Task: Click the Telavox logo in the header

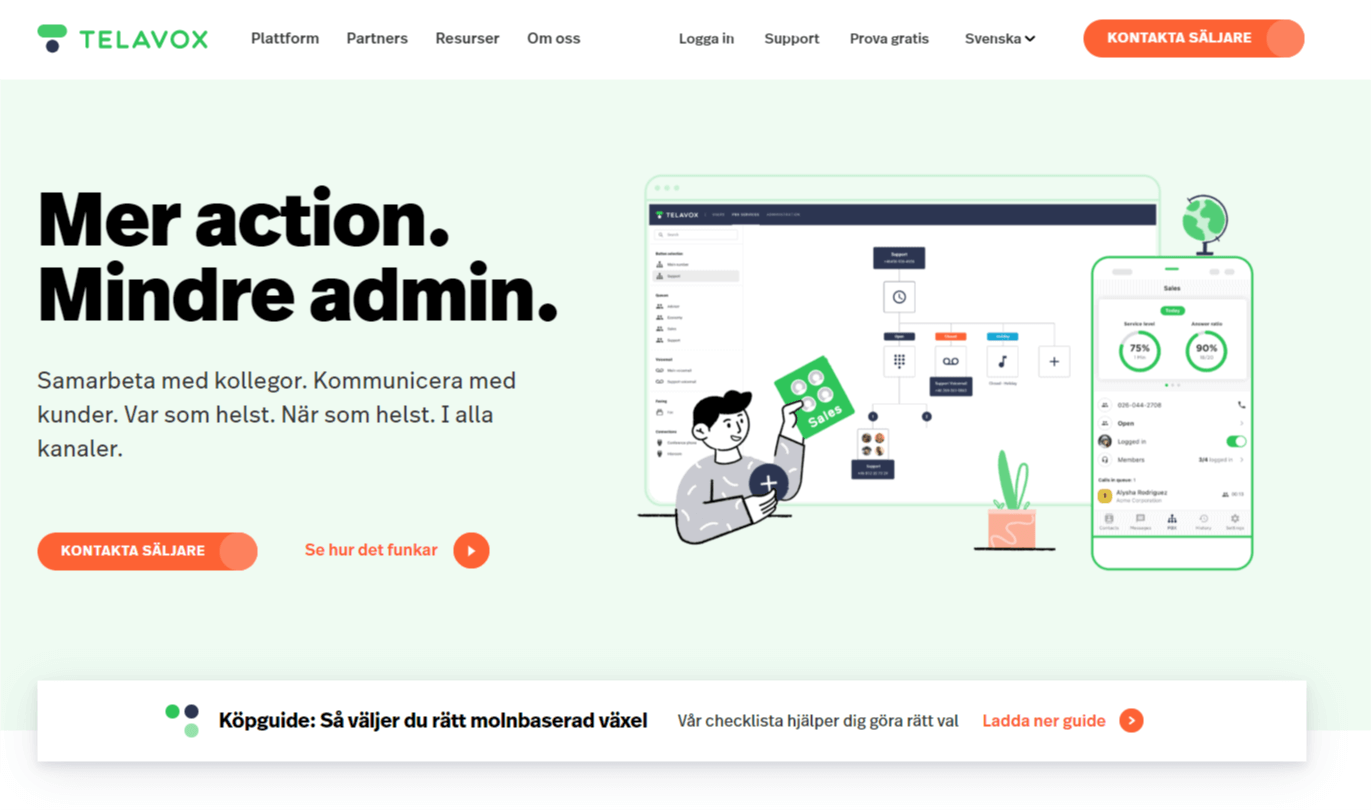Action: pos(122,39)
